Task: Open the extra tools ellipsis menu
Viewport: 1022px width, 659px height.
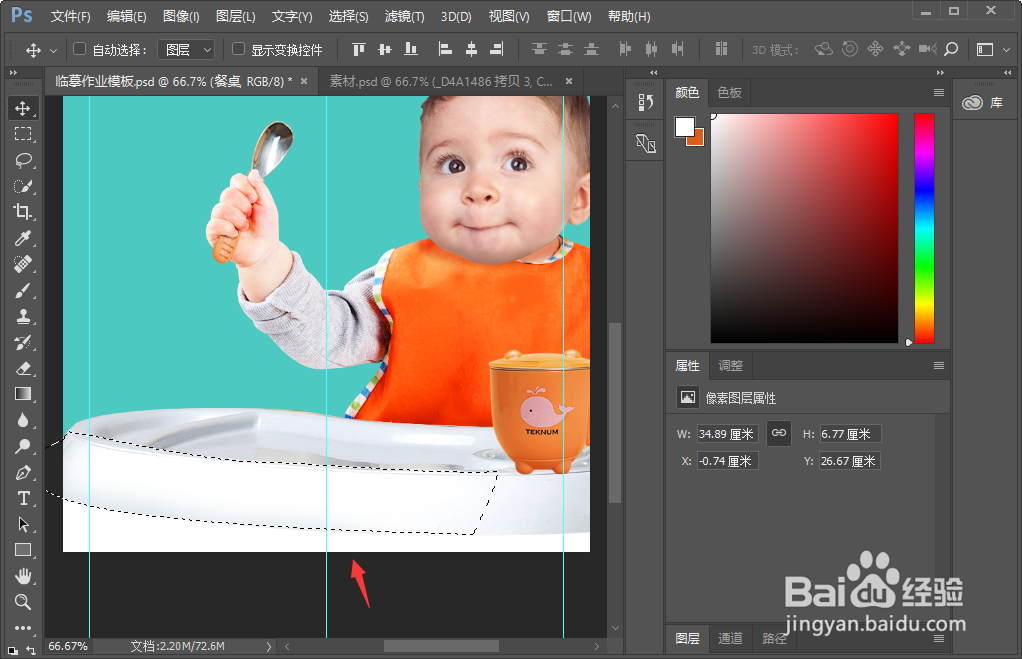Action: [x=23, y=628]
